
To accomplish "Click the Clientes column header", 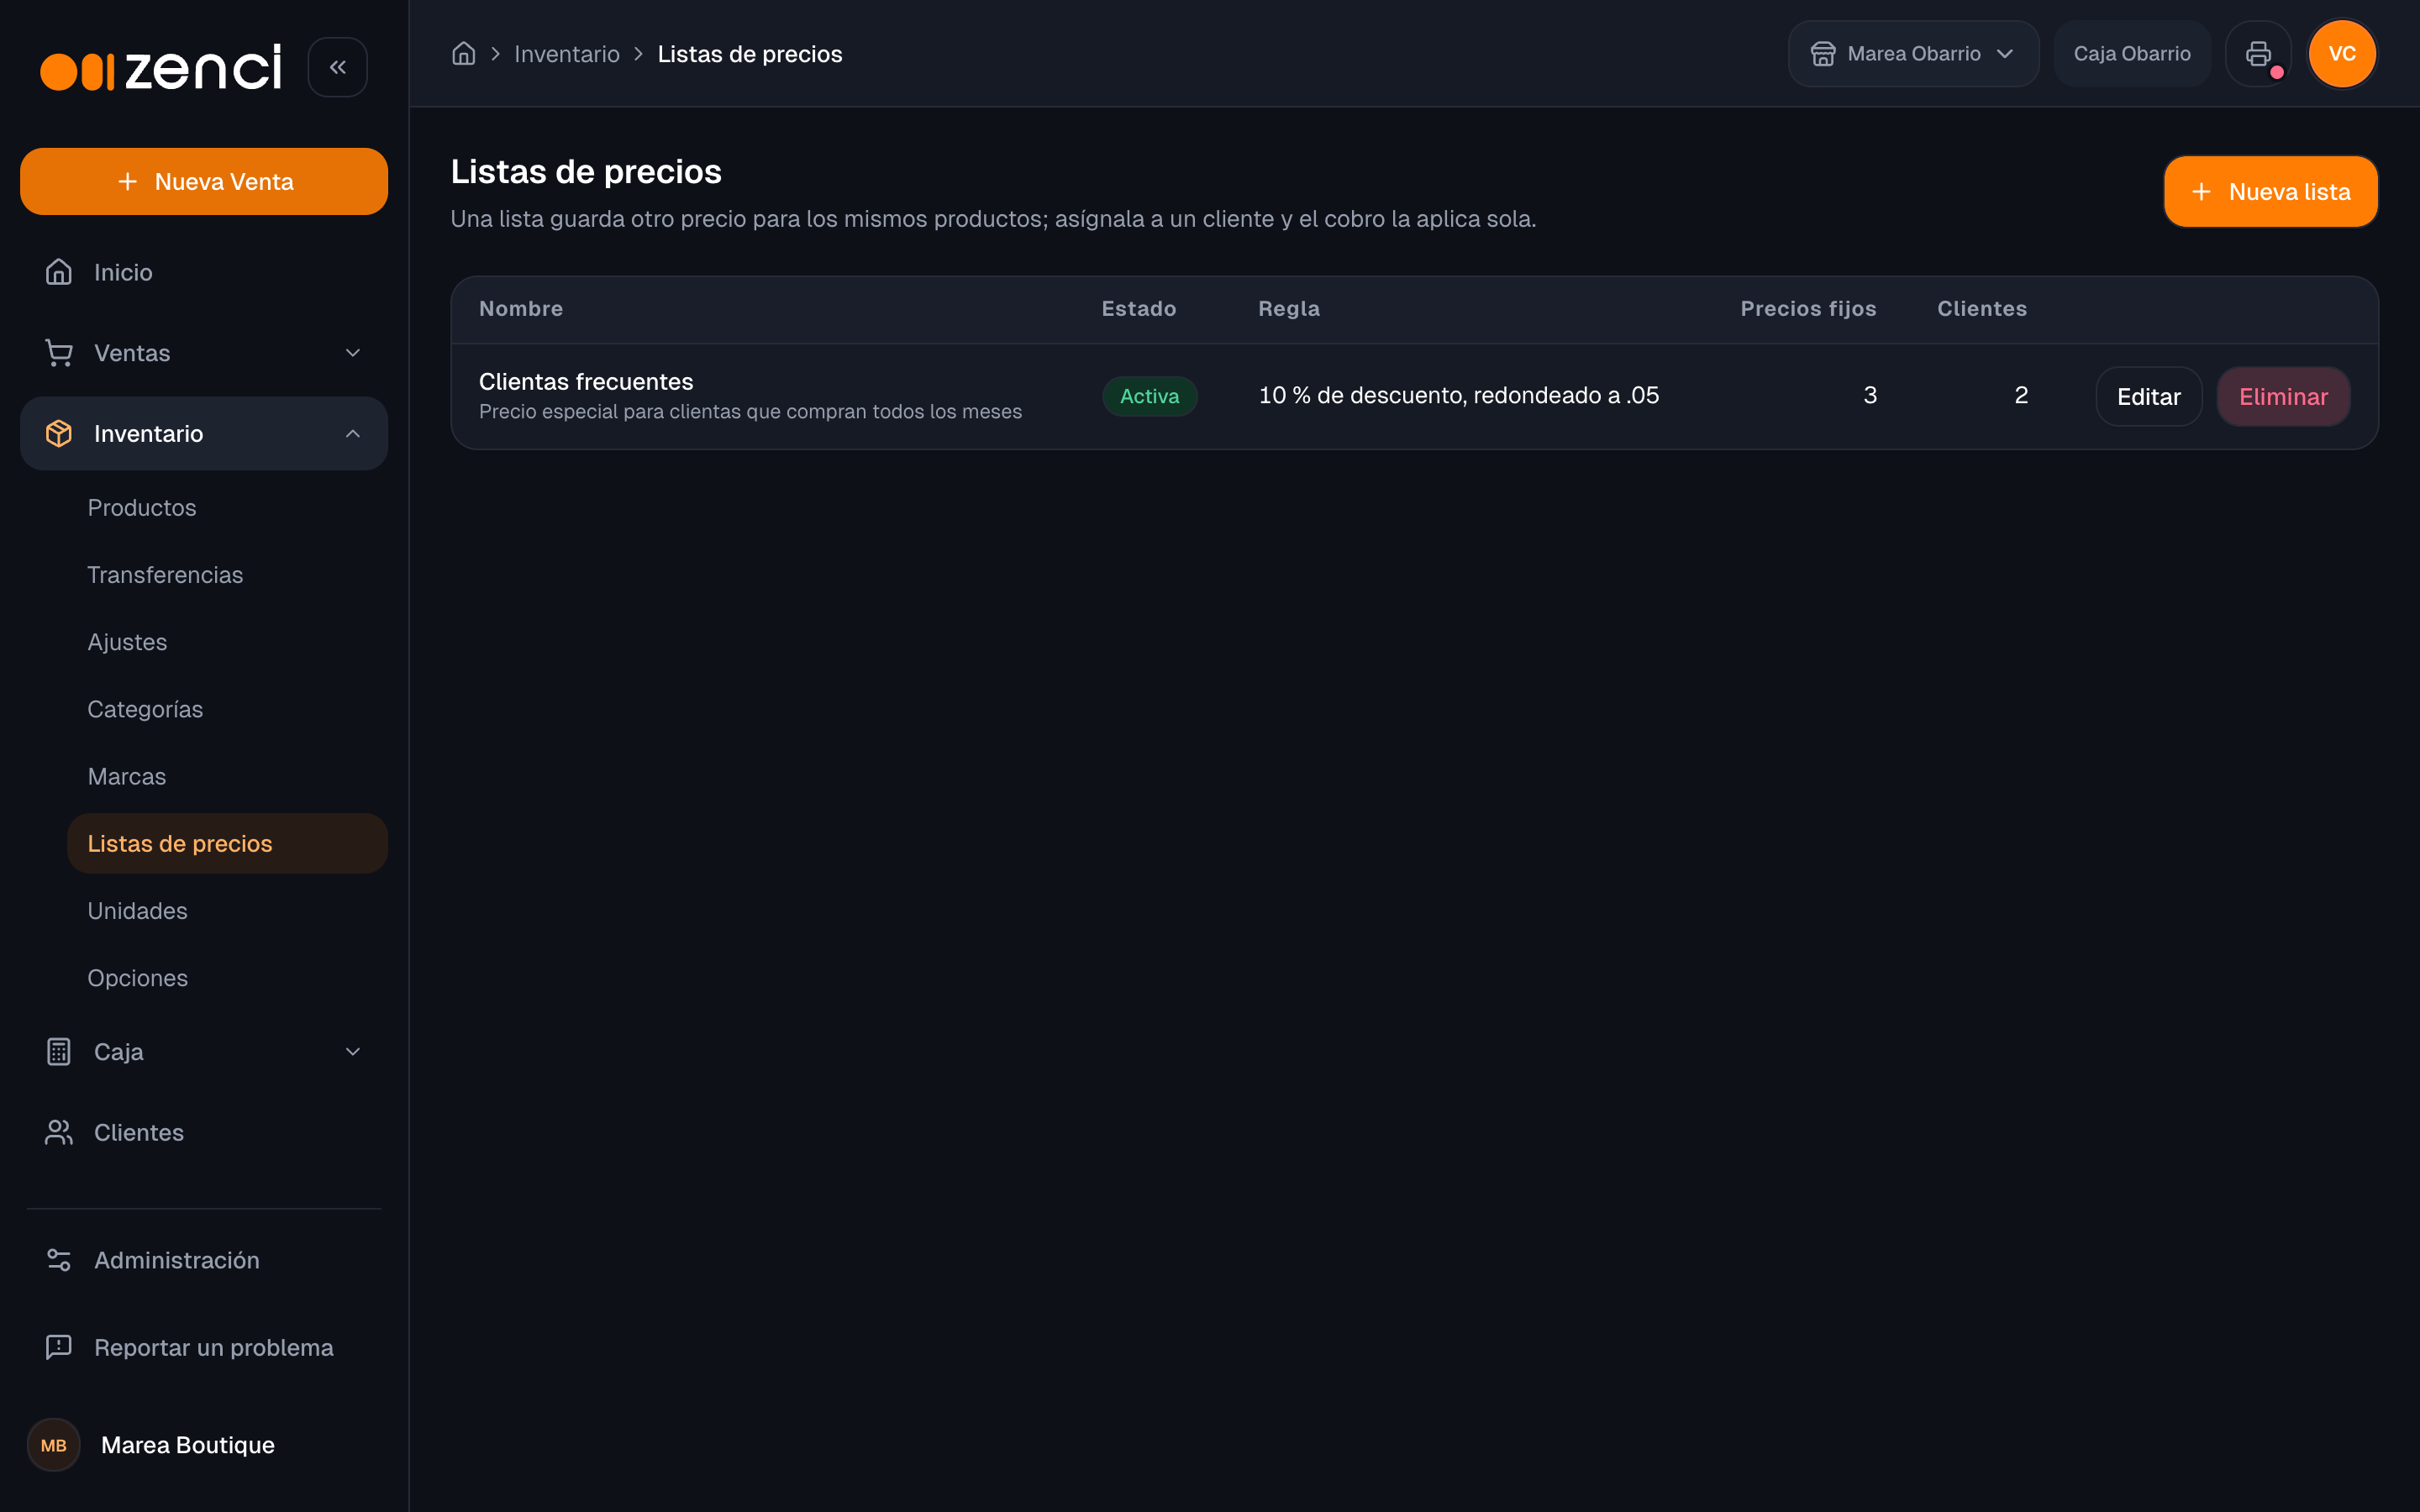I will pyautogui.click(x=1982, y=309).
